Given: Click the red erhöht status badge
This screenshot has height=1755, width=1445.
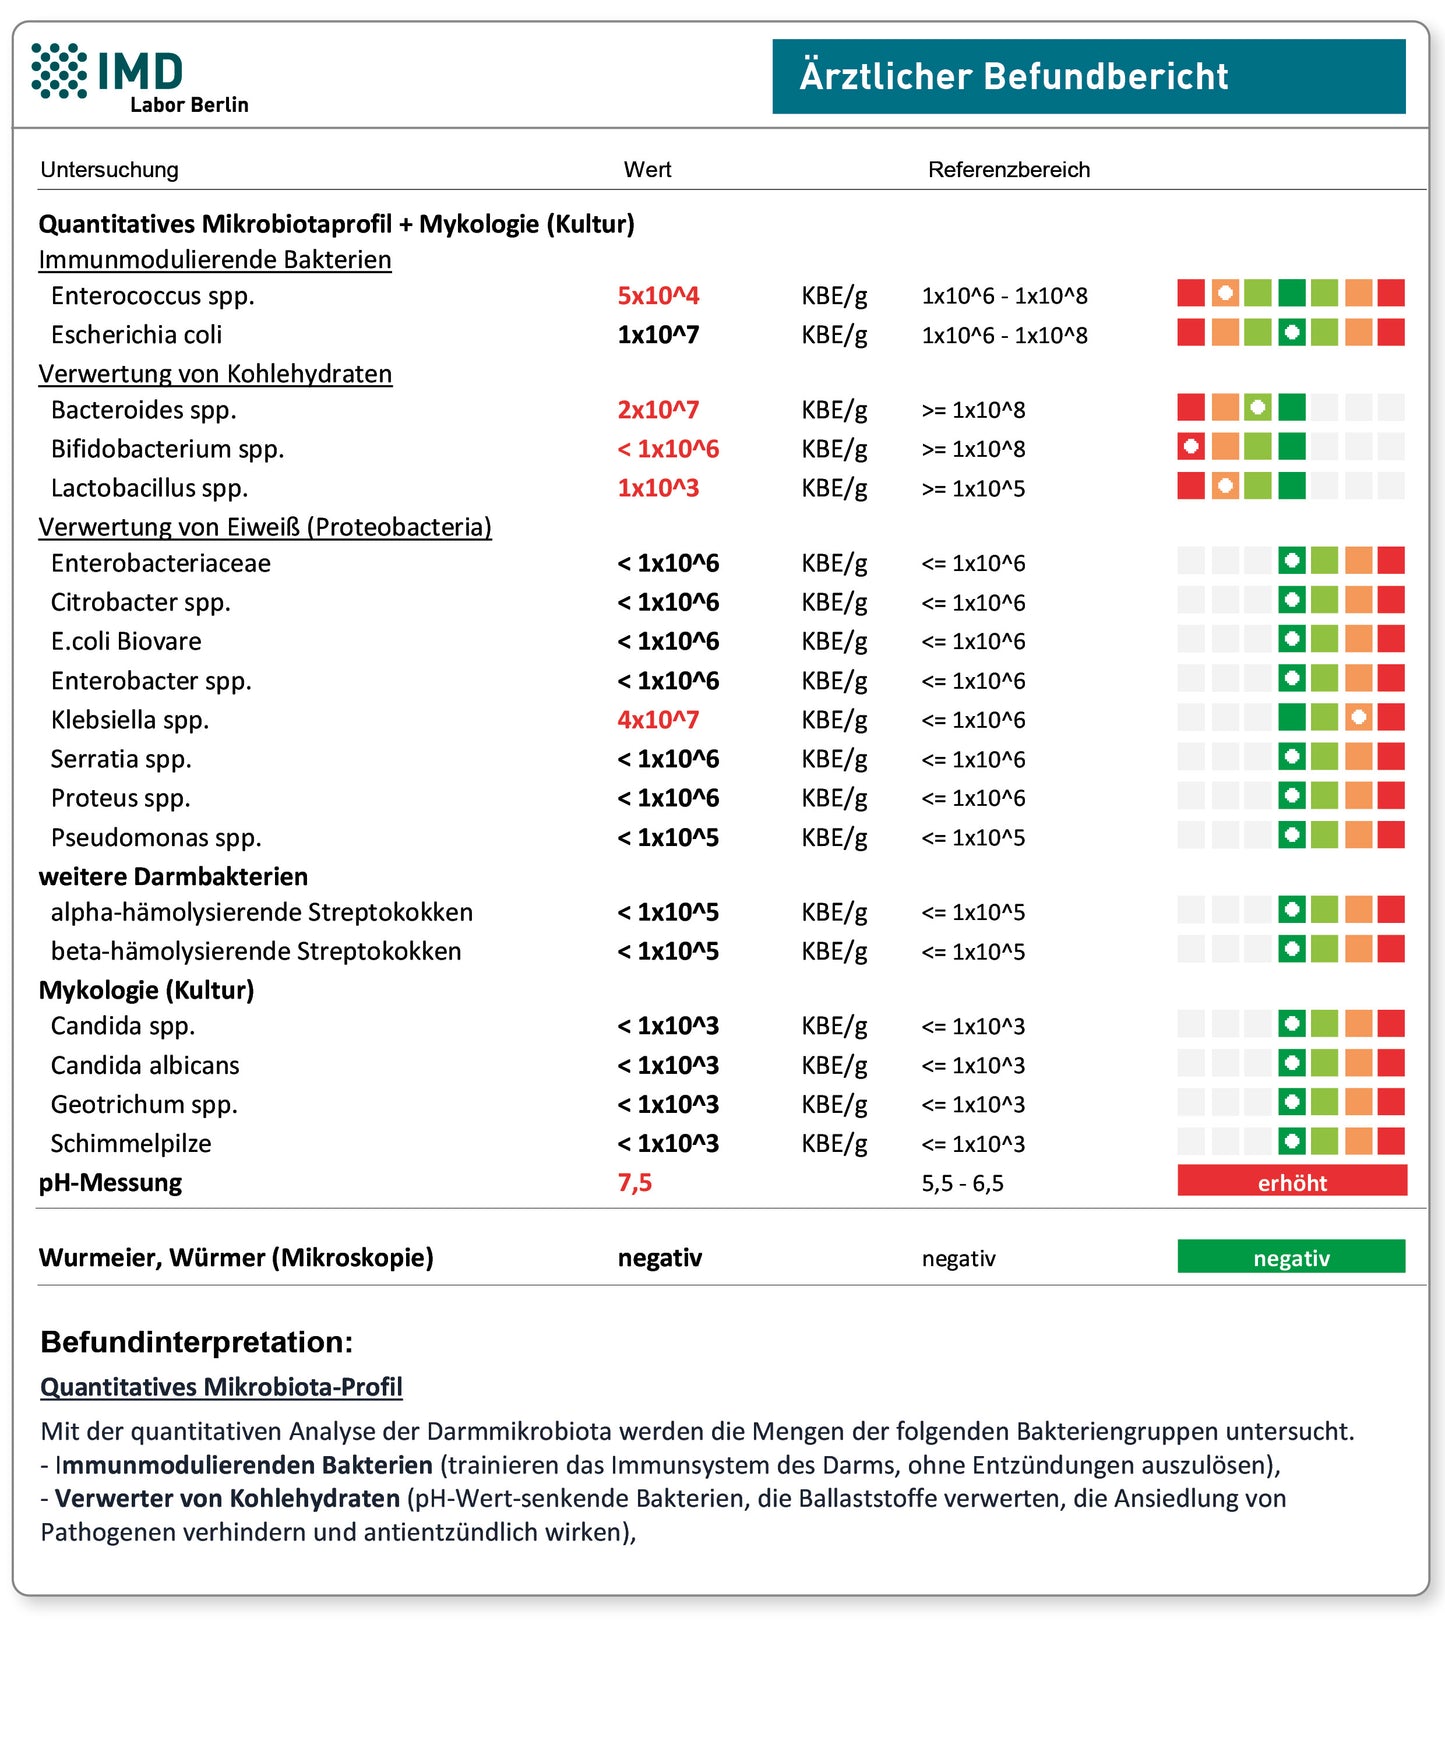Looking at the screenshot, I should tap(1291, 1182).
